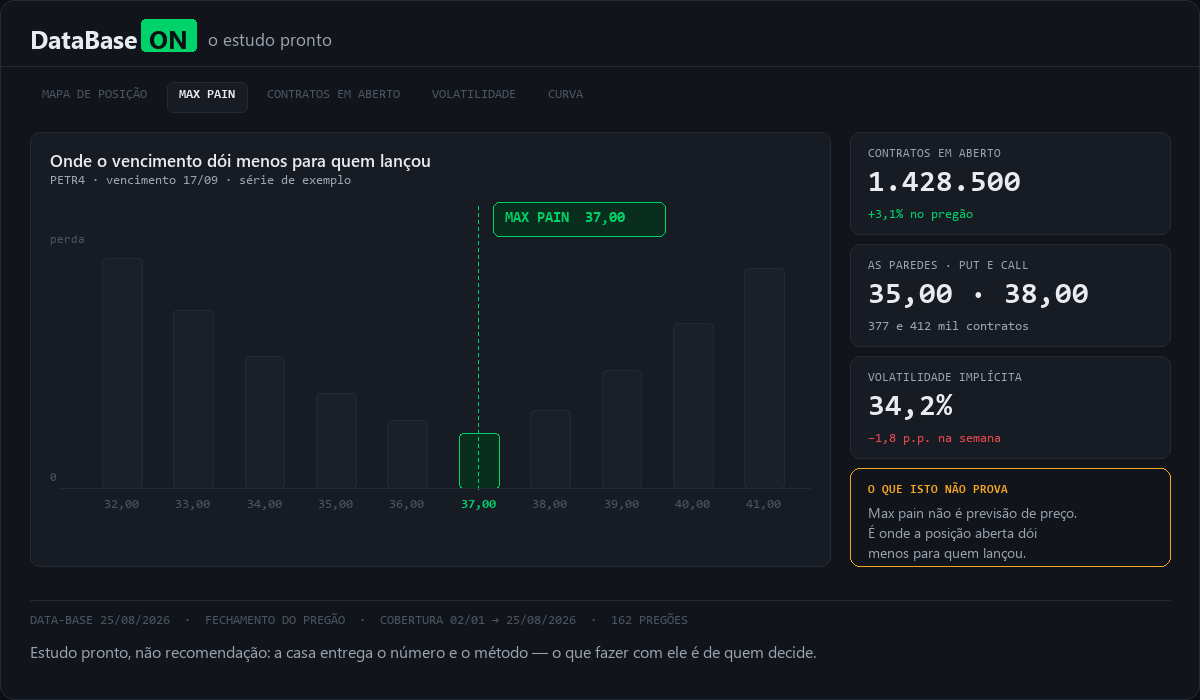Image resolution: width=1200 pixels, height=700 pixels.
Task: Select the 33,00 strike bar
Action: [193, 399]
